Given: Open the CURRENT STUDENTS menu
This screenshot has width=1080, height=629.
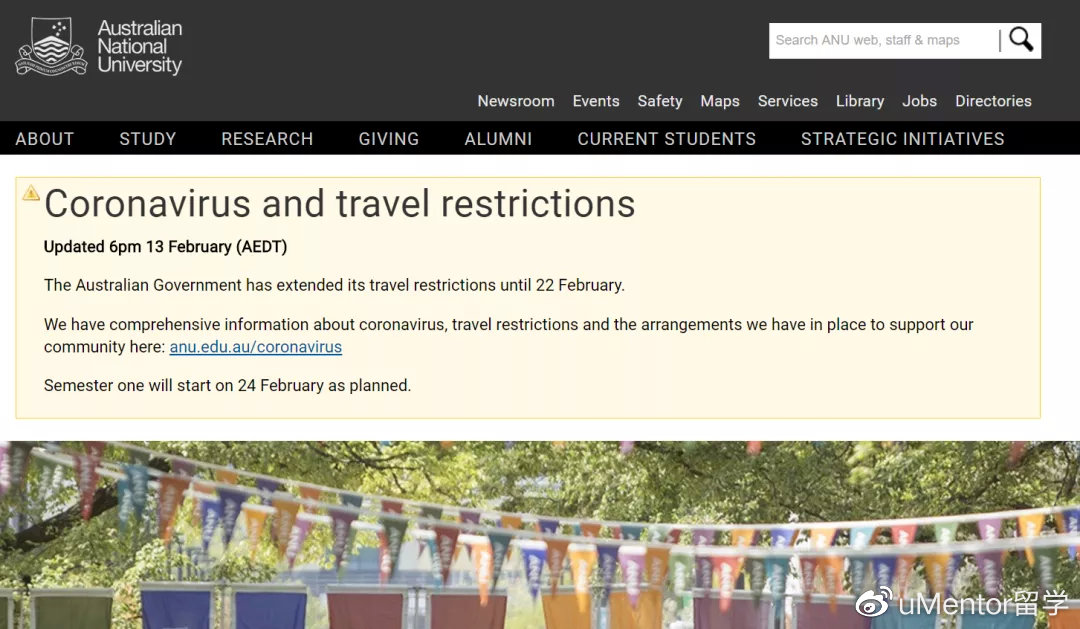Looking at the screenshot, I should 666,139.
